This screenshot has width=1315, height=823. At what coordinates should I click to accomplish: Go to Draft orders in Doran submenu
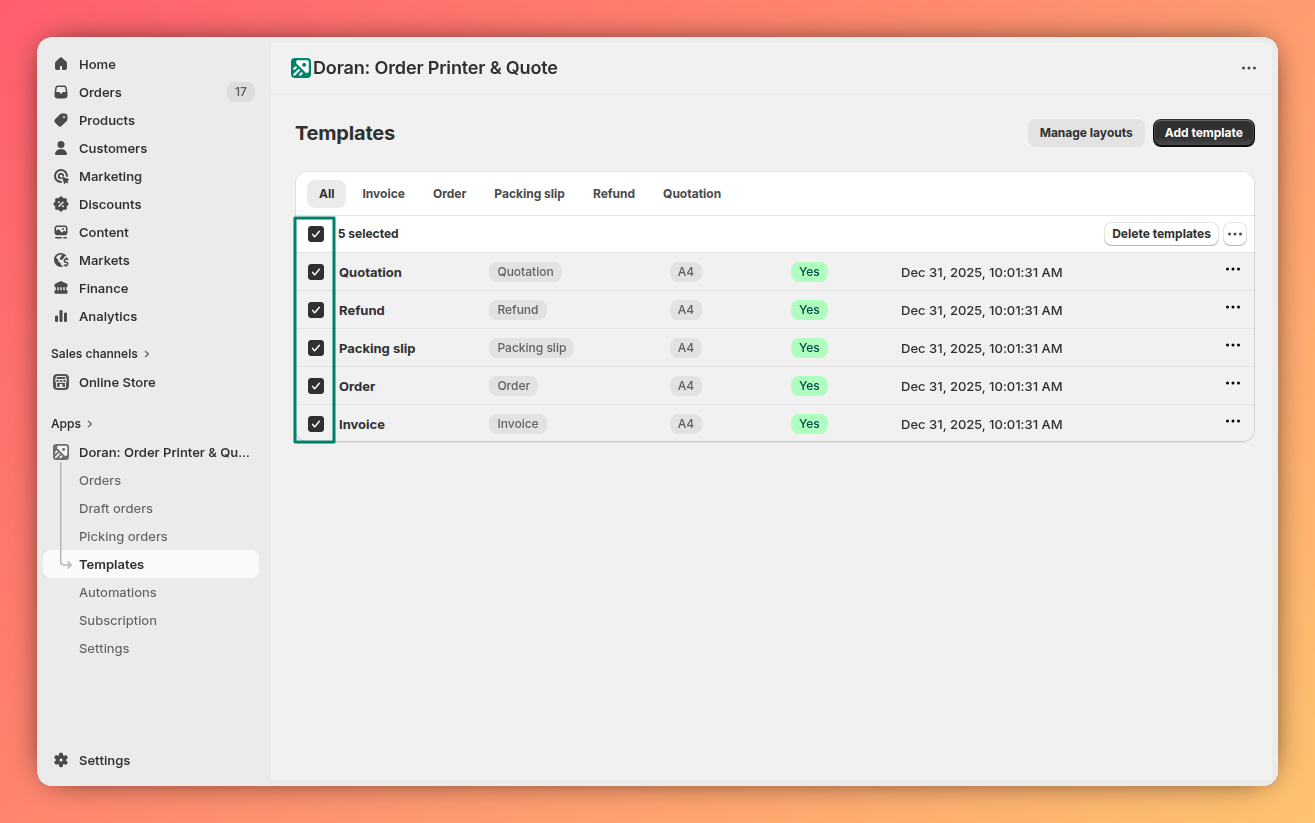coord(116,508)
